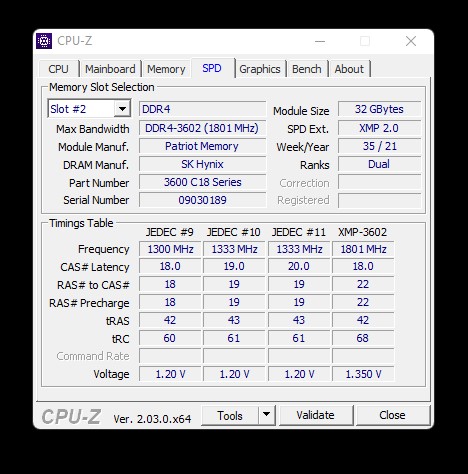Switch to the Graphics tab
Image resolution: width=468 pixels, height=474 pixels.
click(260, 69)
